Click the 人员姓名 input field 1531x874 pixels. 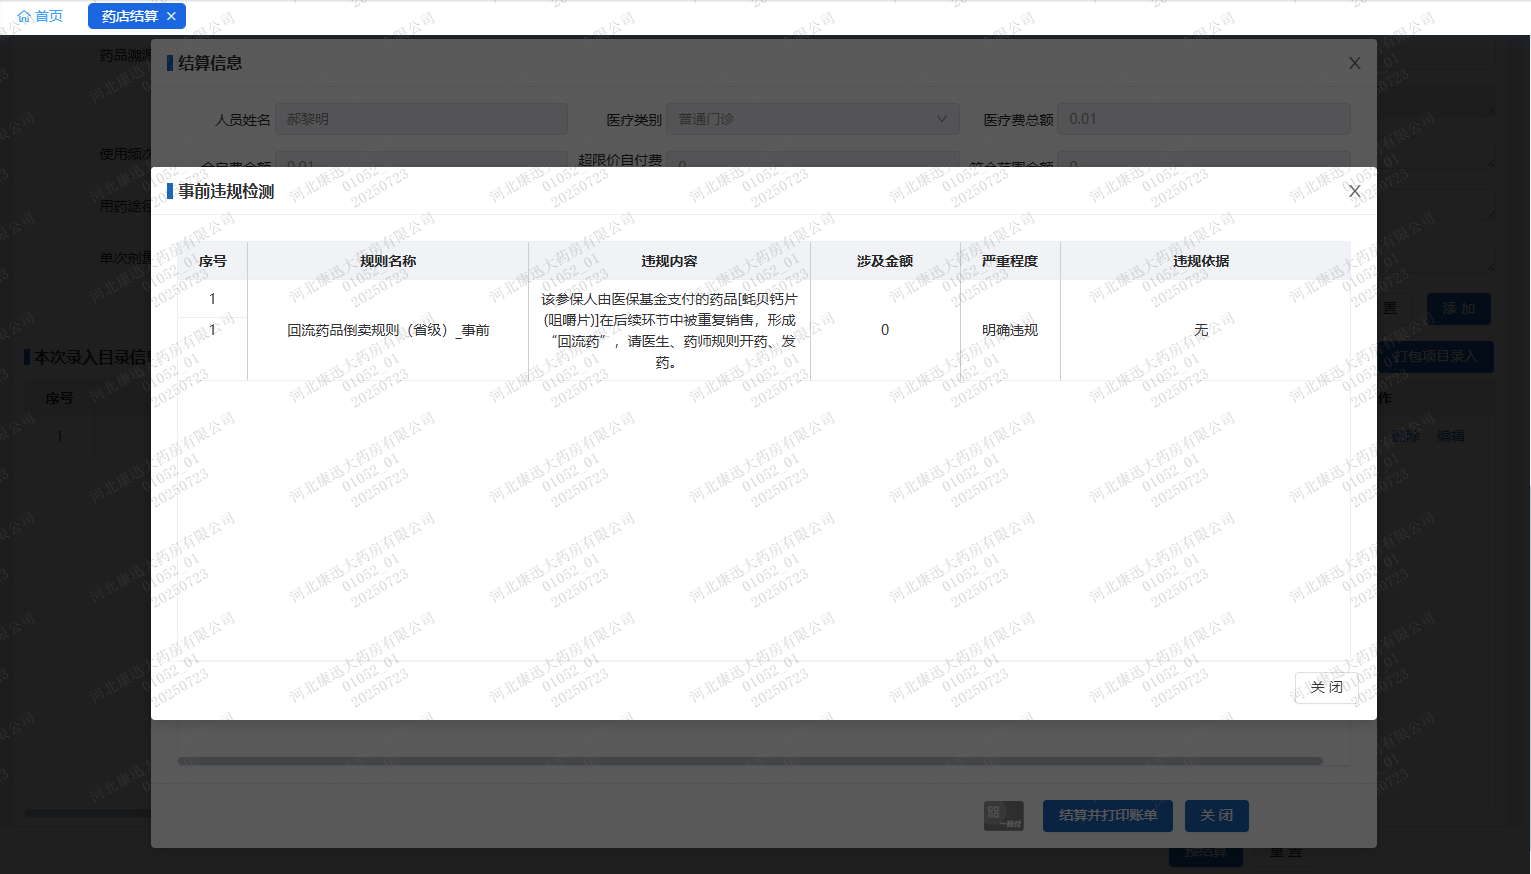click(x=421, y=119)
